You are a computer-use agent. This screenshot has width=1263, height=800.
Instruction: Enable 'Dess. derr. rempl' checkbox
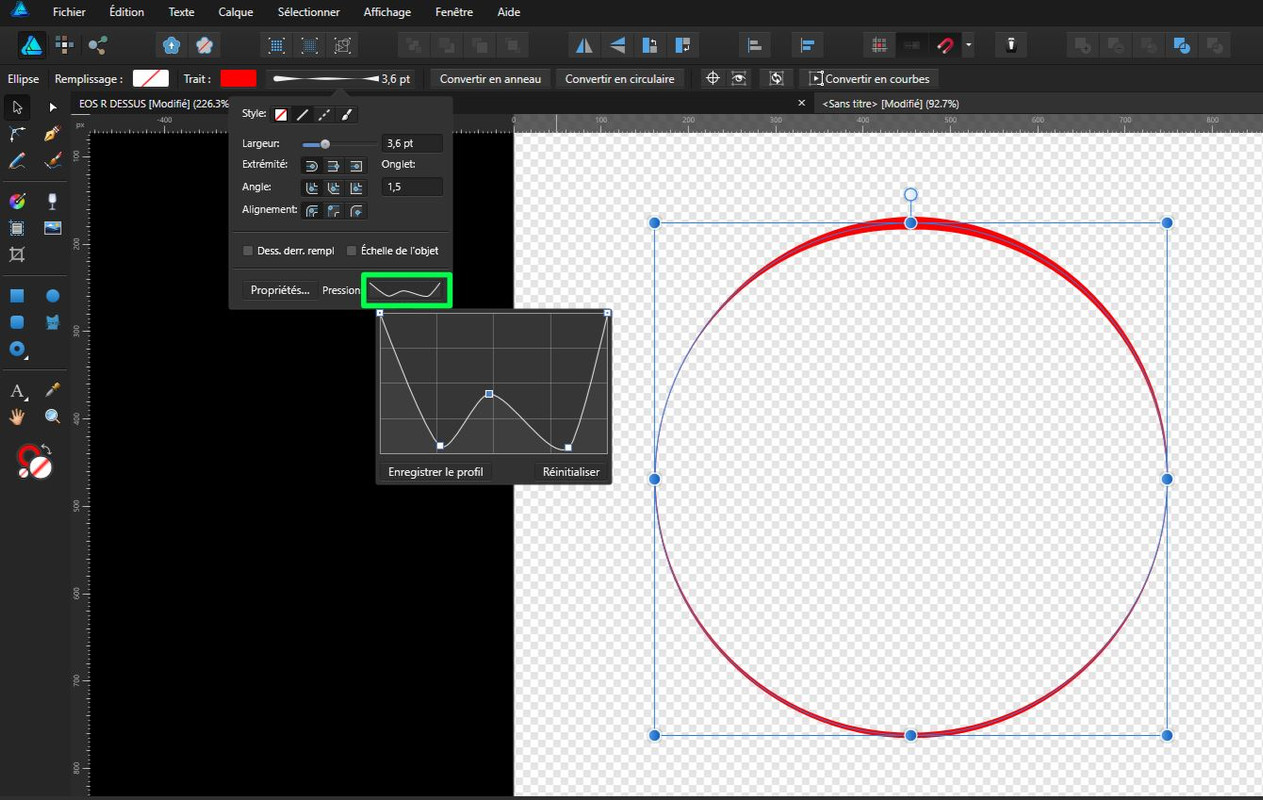click(248, 251)
